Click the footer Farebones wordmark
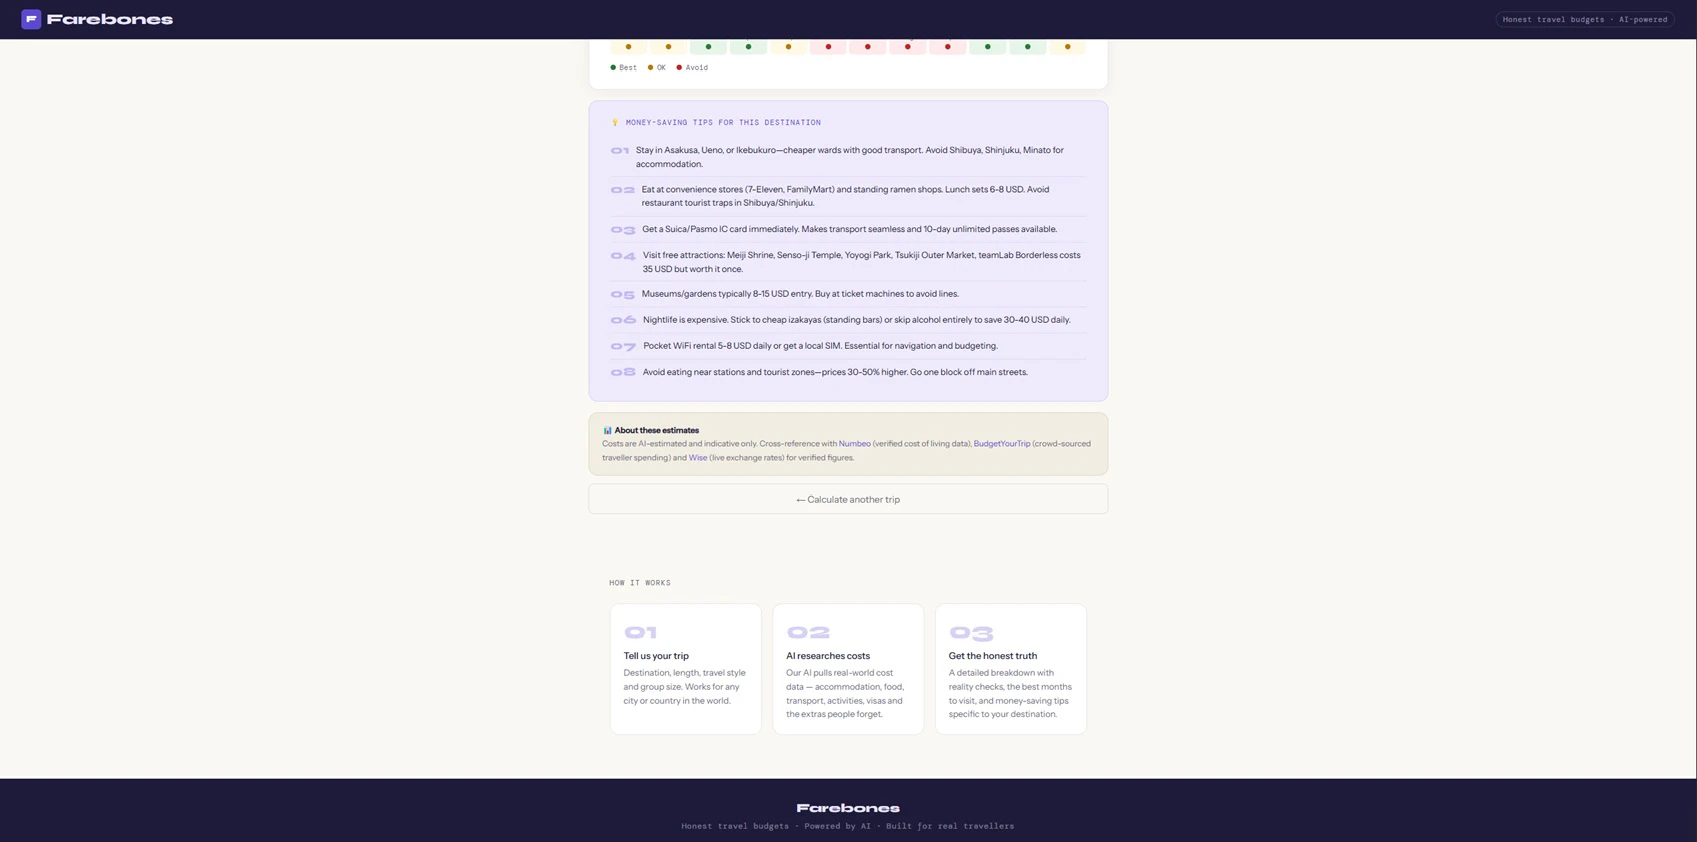 (848, 808)
